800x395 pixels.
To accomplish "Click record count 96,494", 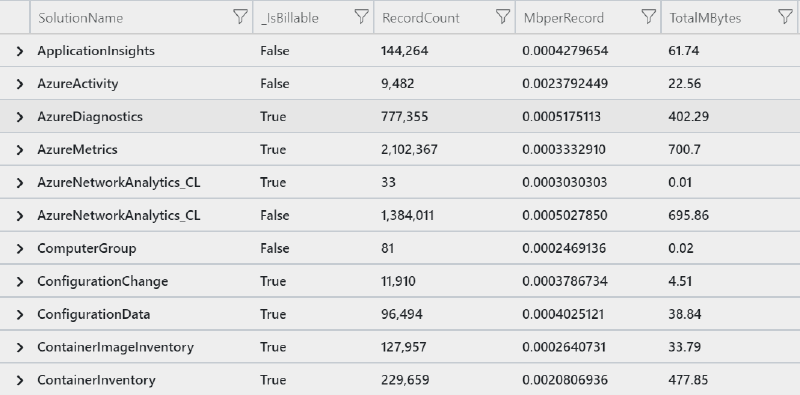I will click(402, 314).
